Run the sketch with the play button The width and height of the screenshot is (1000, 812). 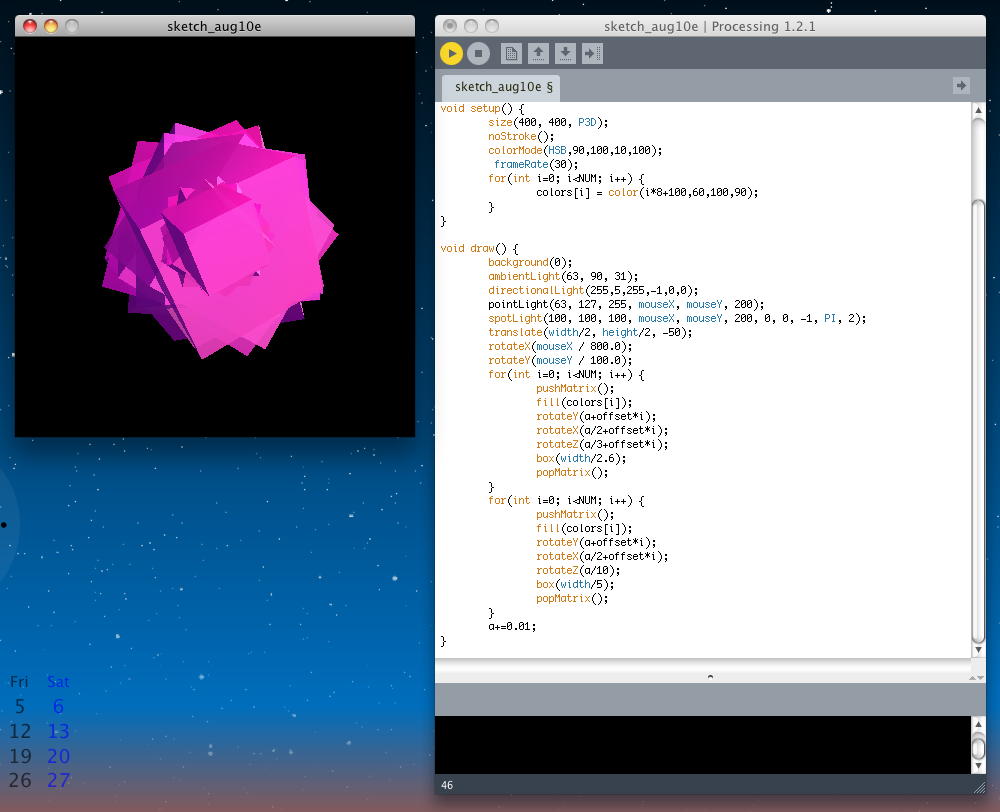[451, 54]
